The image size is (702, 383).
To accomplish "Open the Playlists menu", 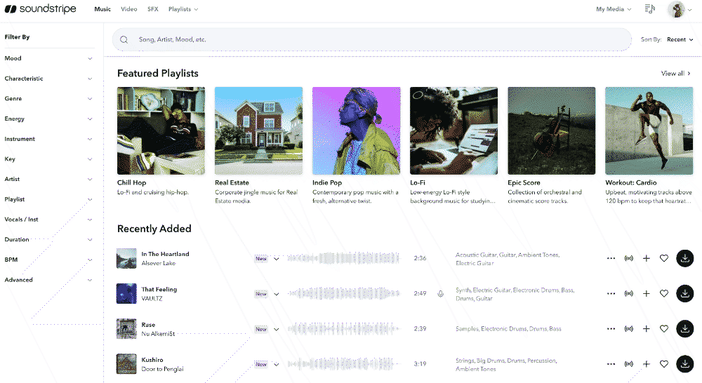I will tap(183, 9).
